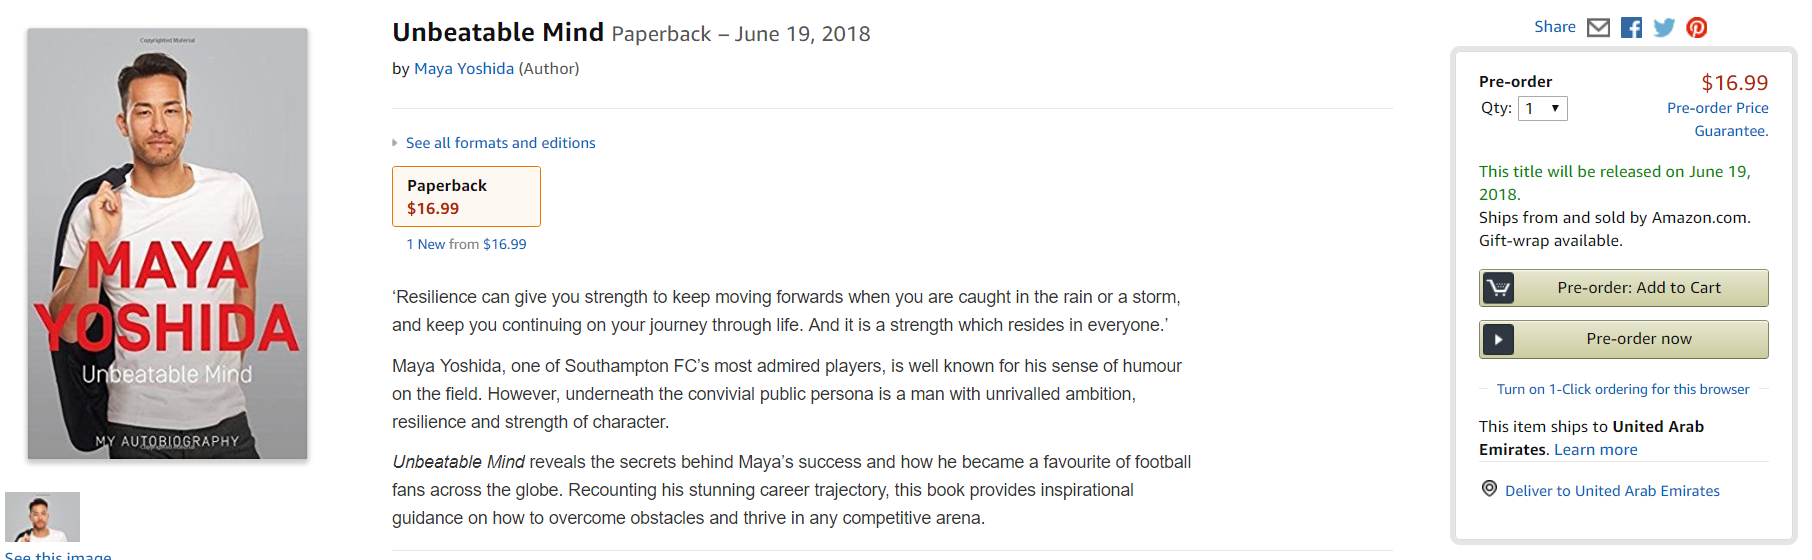Viewport: 1812px width, 560px height.
Task: Click the Pre-order now button
Action: tap(1624, 339)
